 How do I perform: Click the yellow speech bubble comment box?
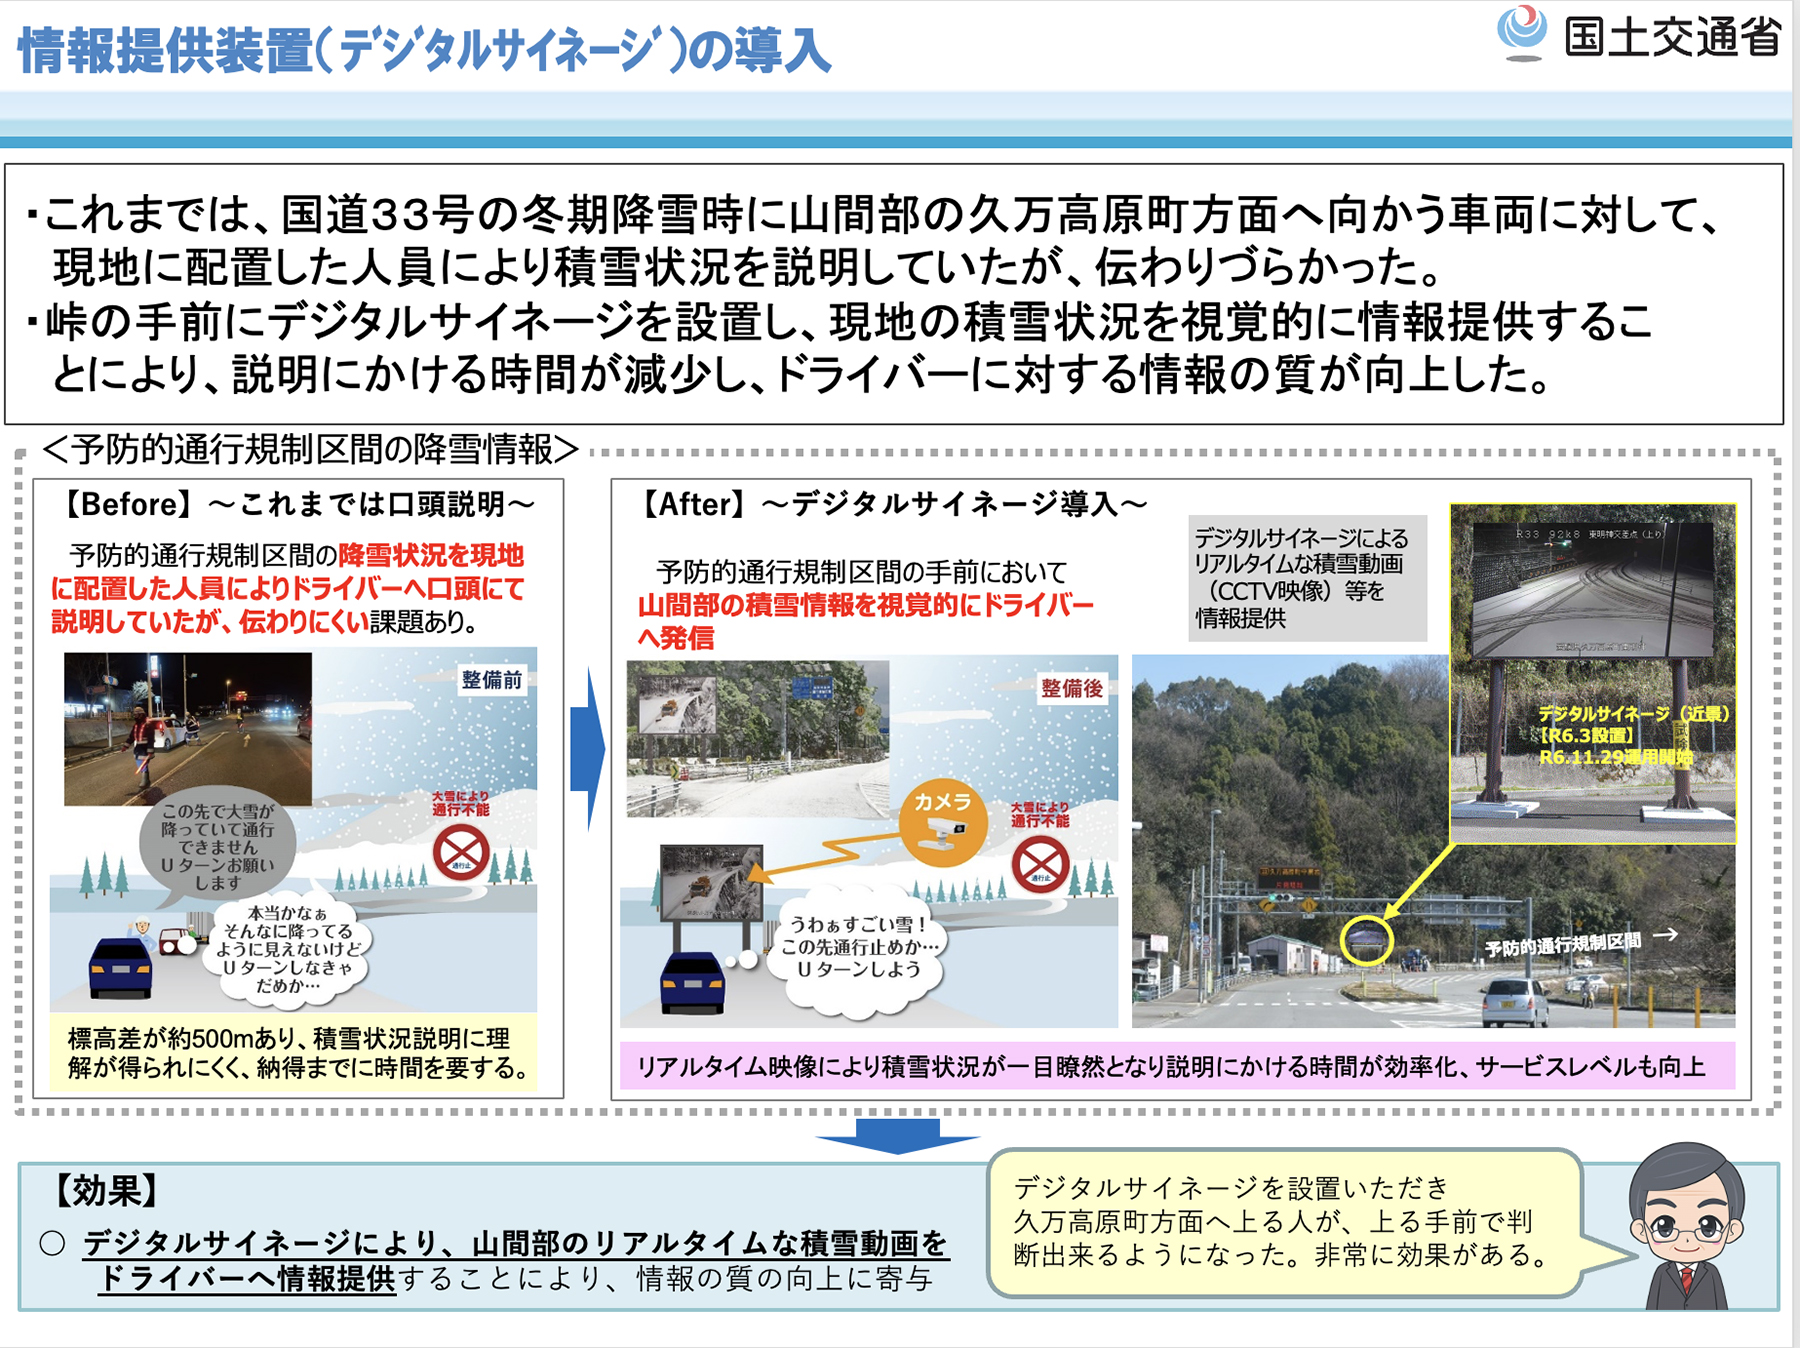1284,1222
